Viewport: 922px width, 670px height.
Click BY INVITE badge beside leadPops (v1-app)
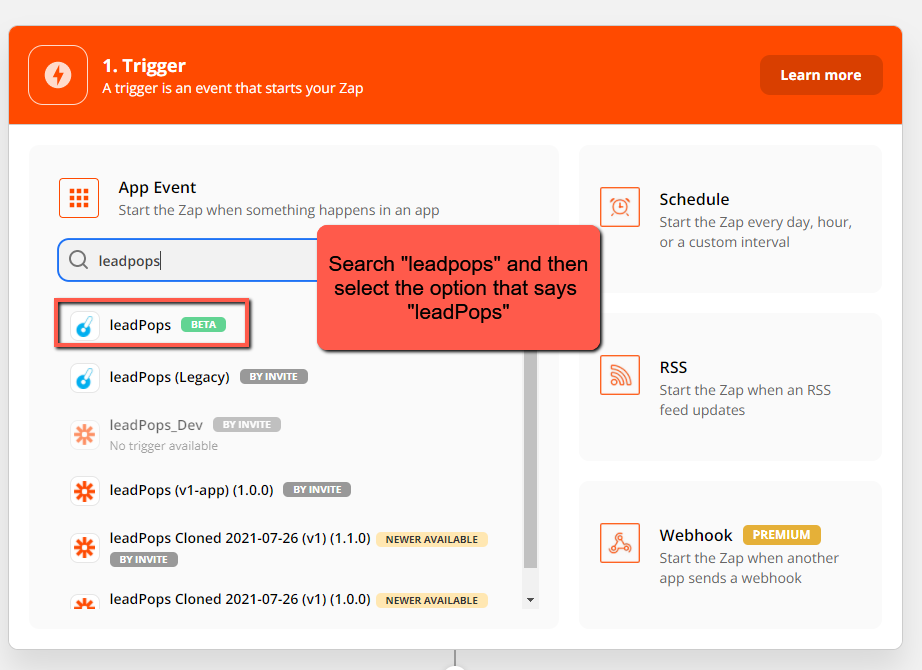click(x=317, y=489)
